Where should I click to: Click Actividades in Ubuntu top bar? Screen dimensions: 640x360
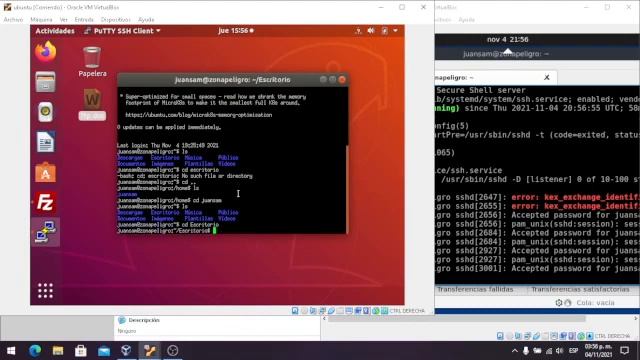[55, 31]
